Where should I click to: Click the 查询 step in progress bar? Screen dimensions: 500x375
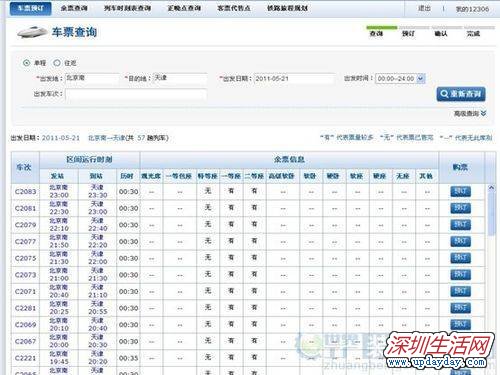click(377, 34)
